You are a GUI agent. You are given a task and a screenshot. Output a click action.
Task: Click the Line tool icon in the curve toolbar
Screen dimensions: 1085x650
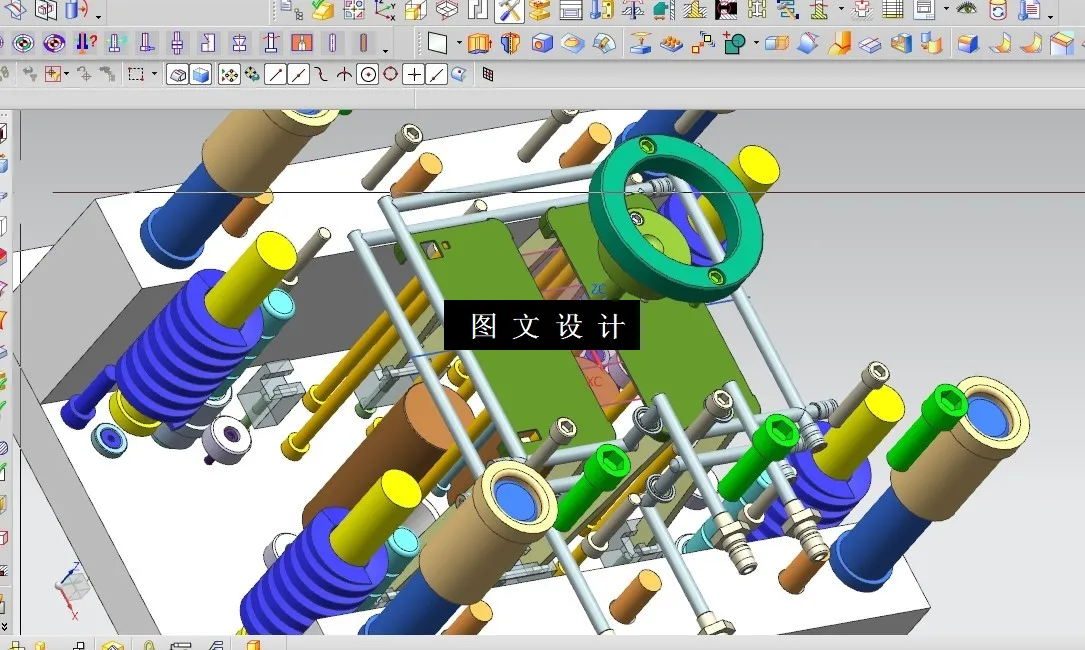click(273, 74)
